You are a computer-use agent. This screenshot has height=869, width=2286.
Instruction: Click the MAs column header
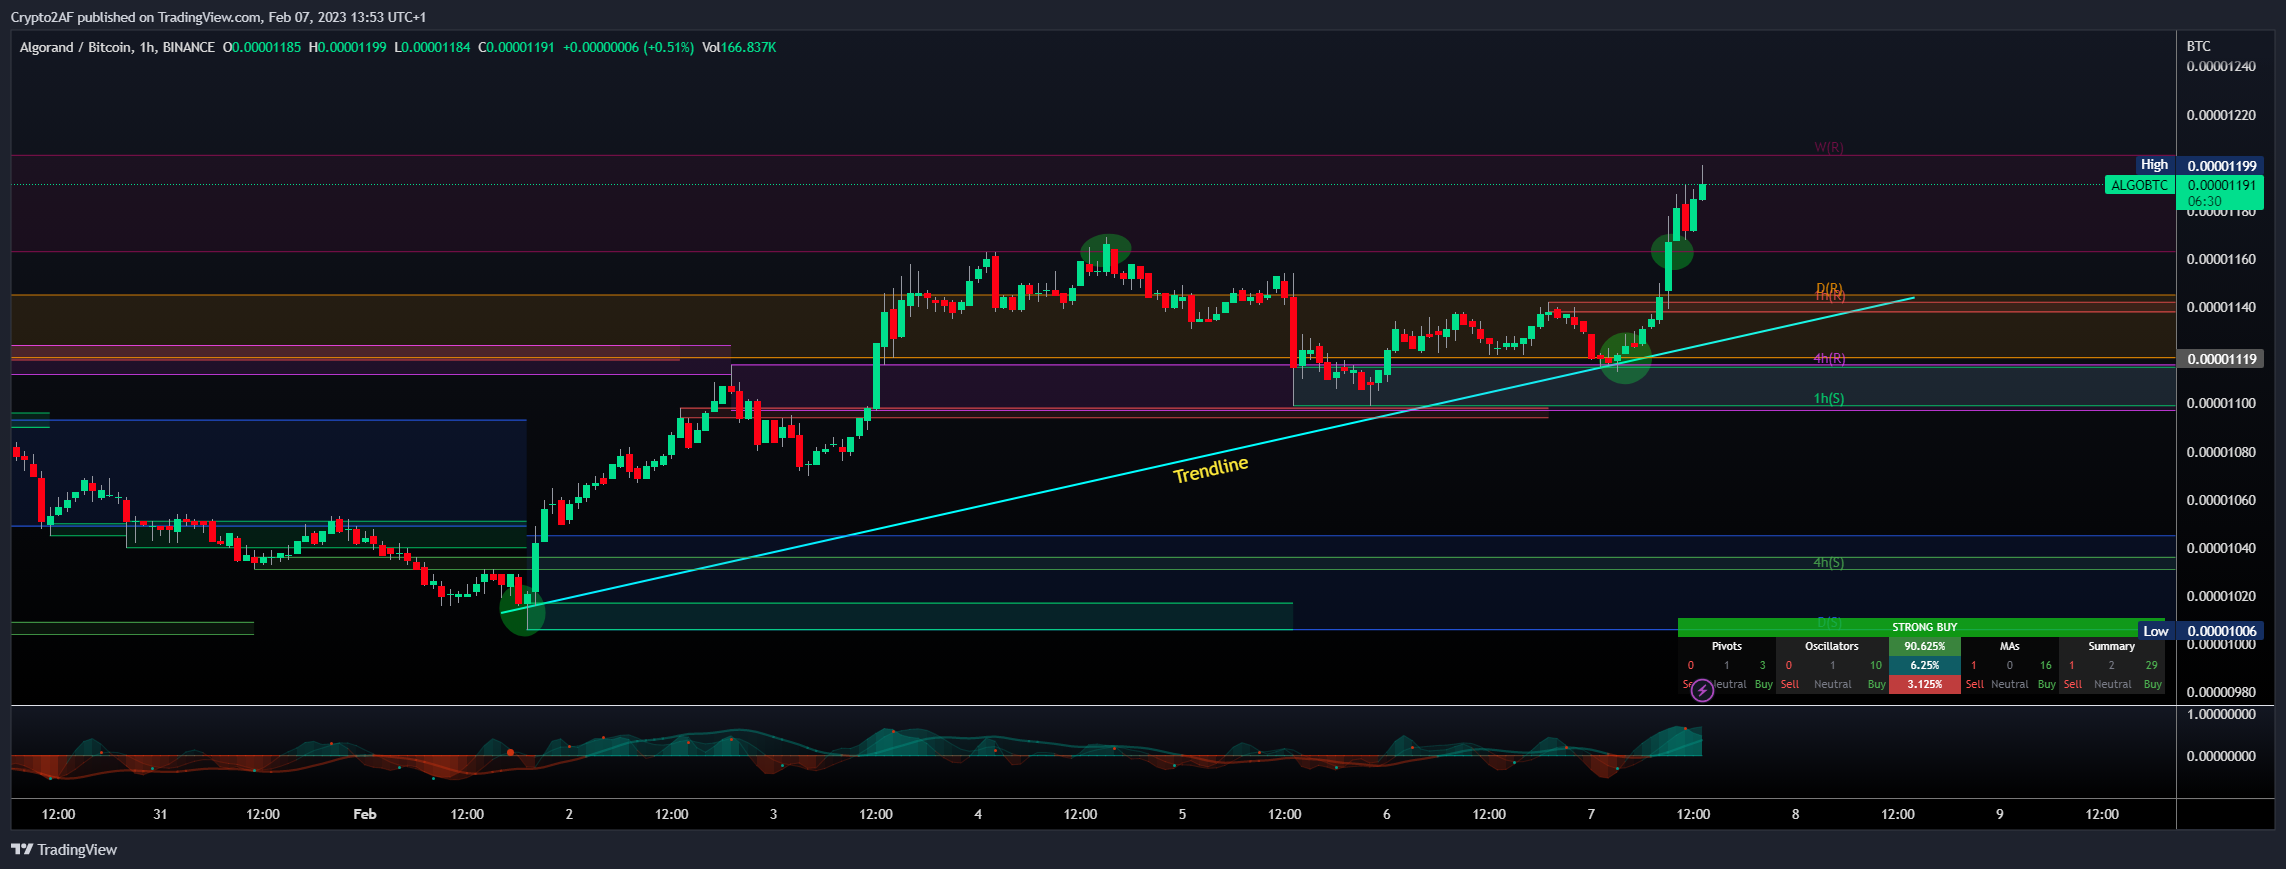[x=2009, y=646]
